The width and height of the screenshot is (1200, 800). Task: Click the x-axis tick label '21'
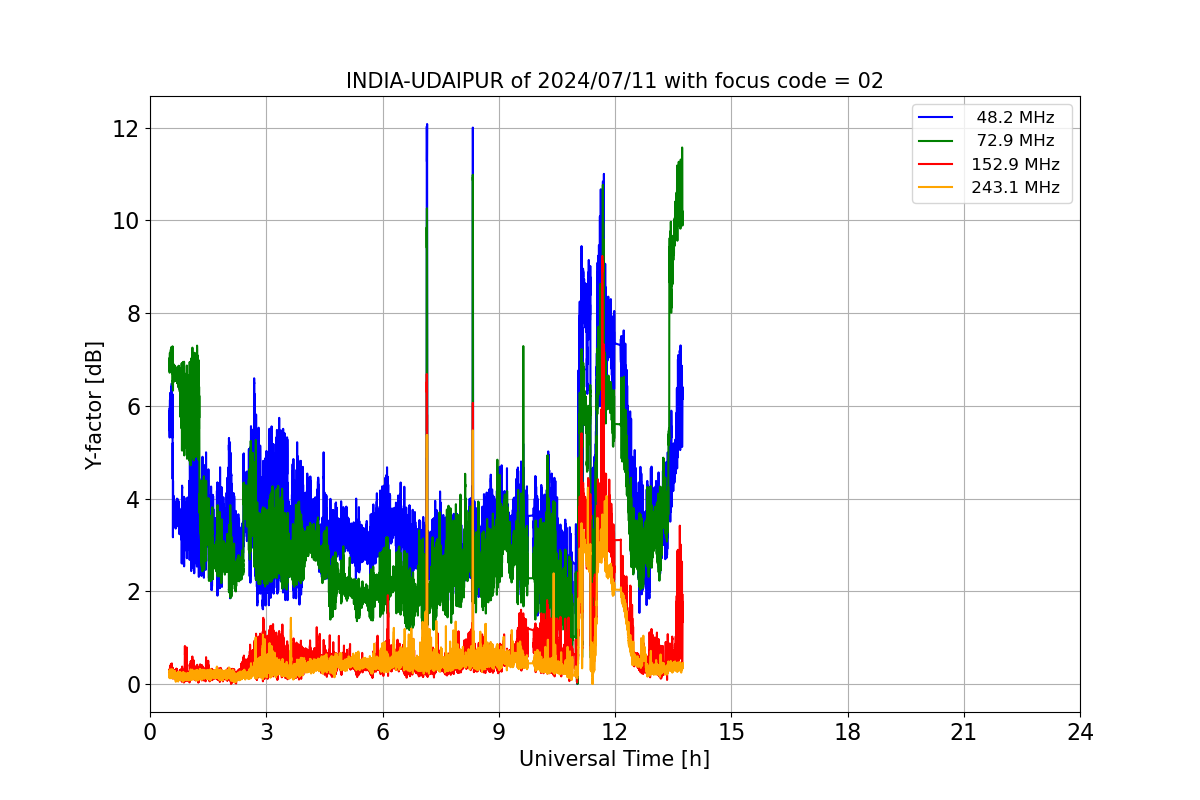point(964,732)
